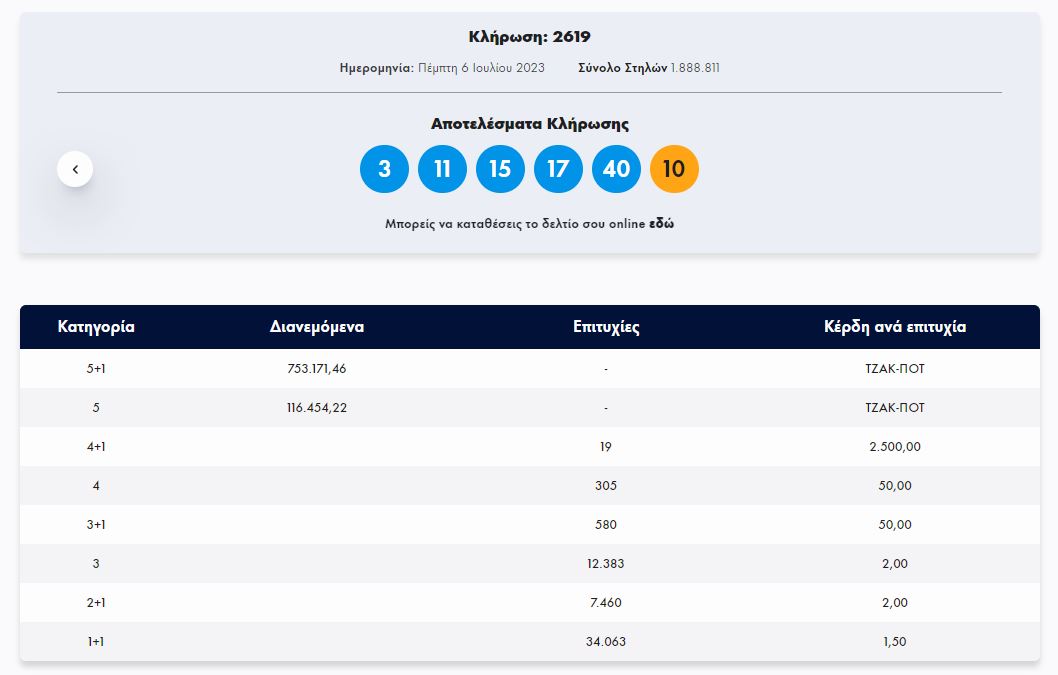Open the online ticket link 'εδώ'

coord(661,224)
